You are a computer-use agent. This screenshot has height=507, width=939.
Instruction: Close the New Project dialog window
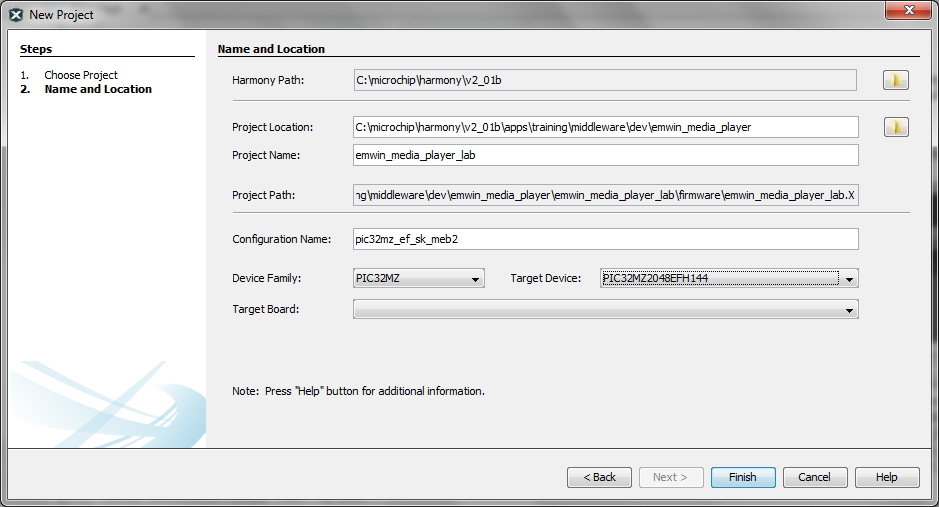(909, 11)
